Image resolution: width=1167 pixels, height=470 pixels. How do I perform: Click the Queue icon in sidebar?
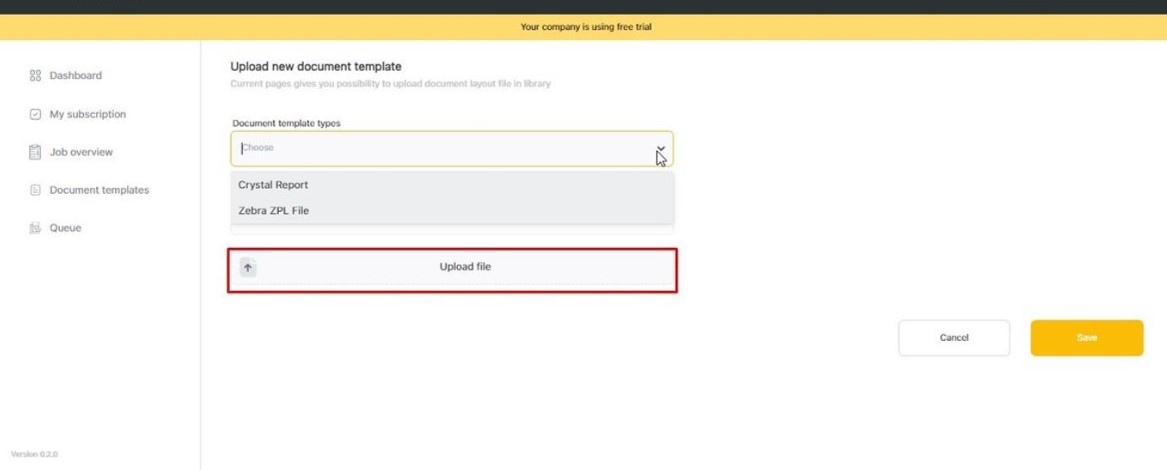[x=35, y=228]
